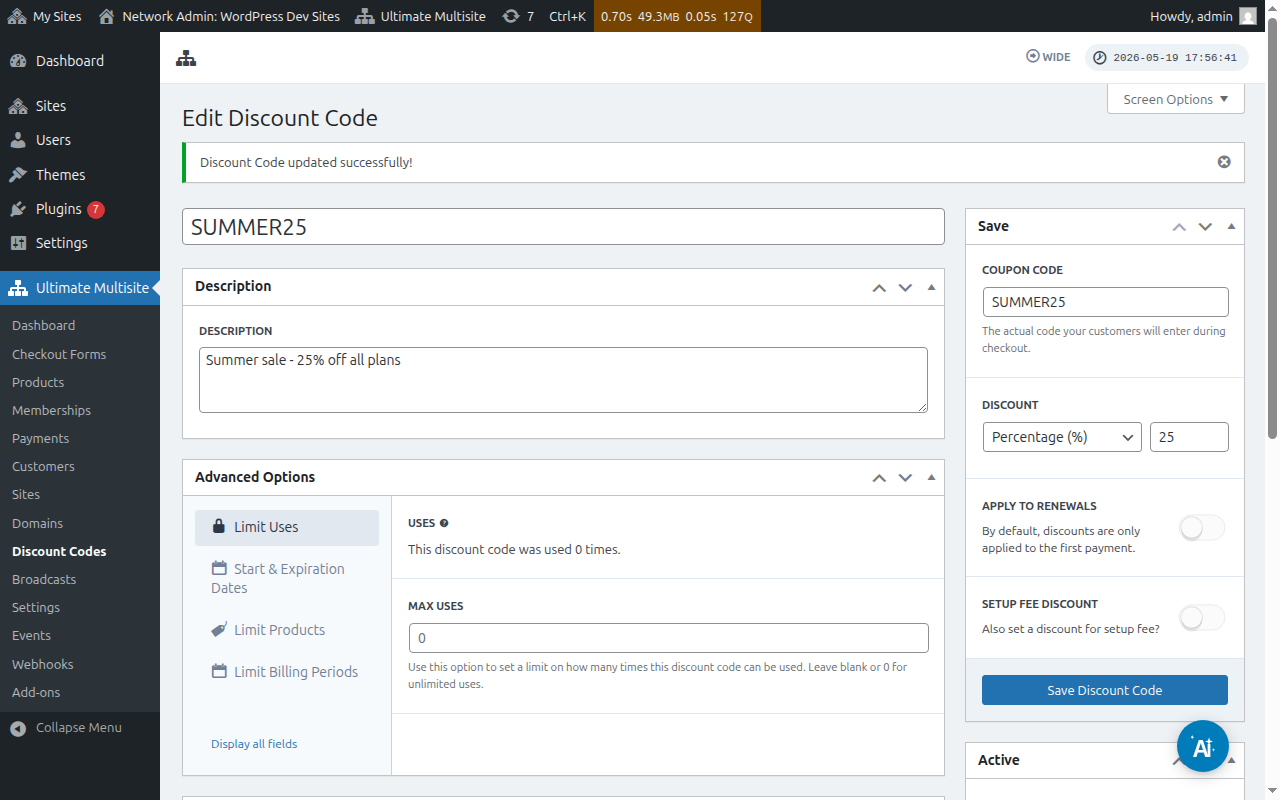
Task: Click the red plugins update count badge
Action: [96, 209]
